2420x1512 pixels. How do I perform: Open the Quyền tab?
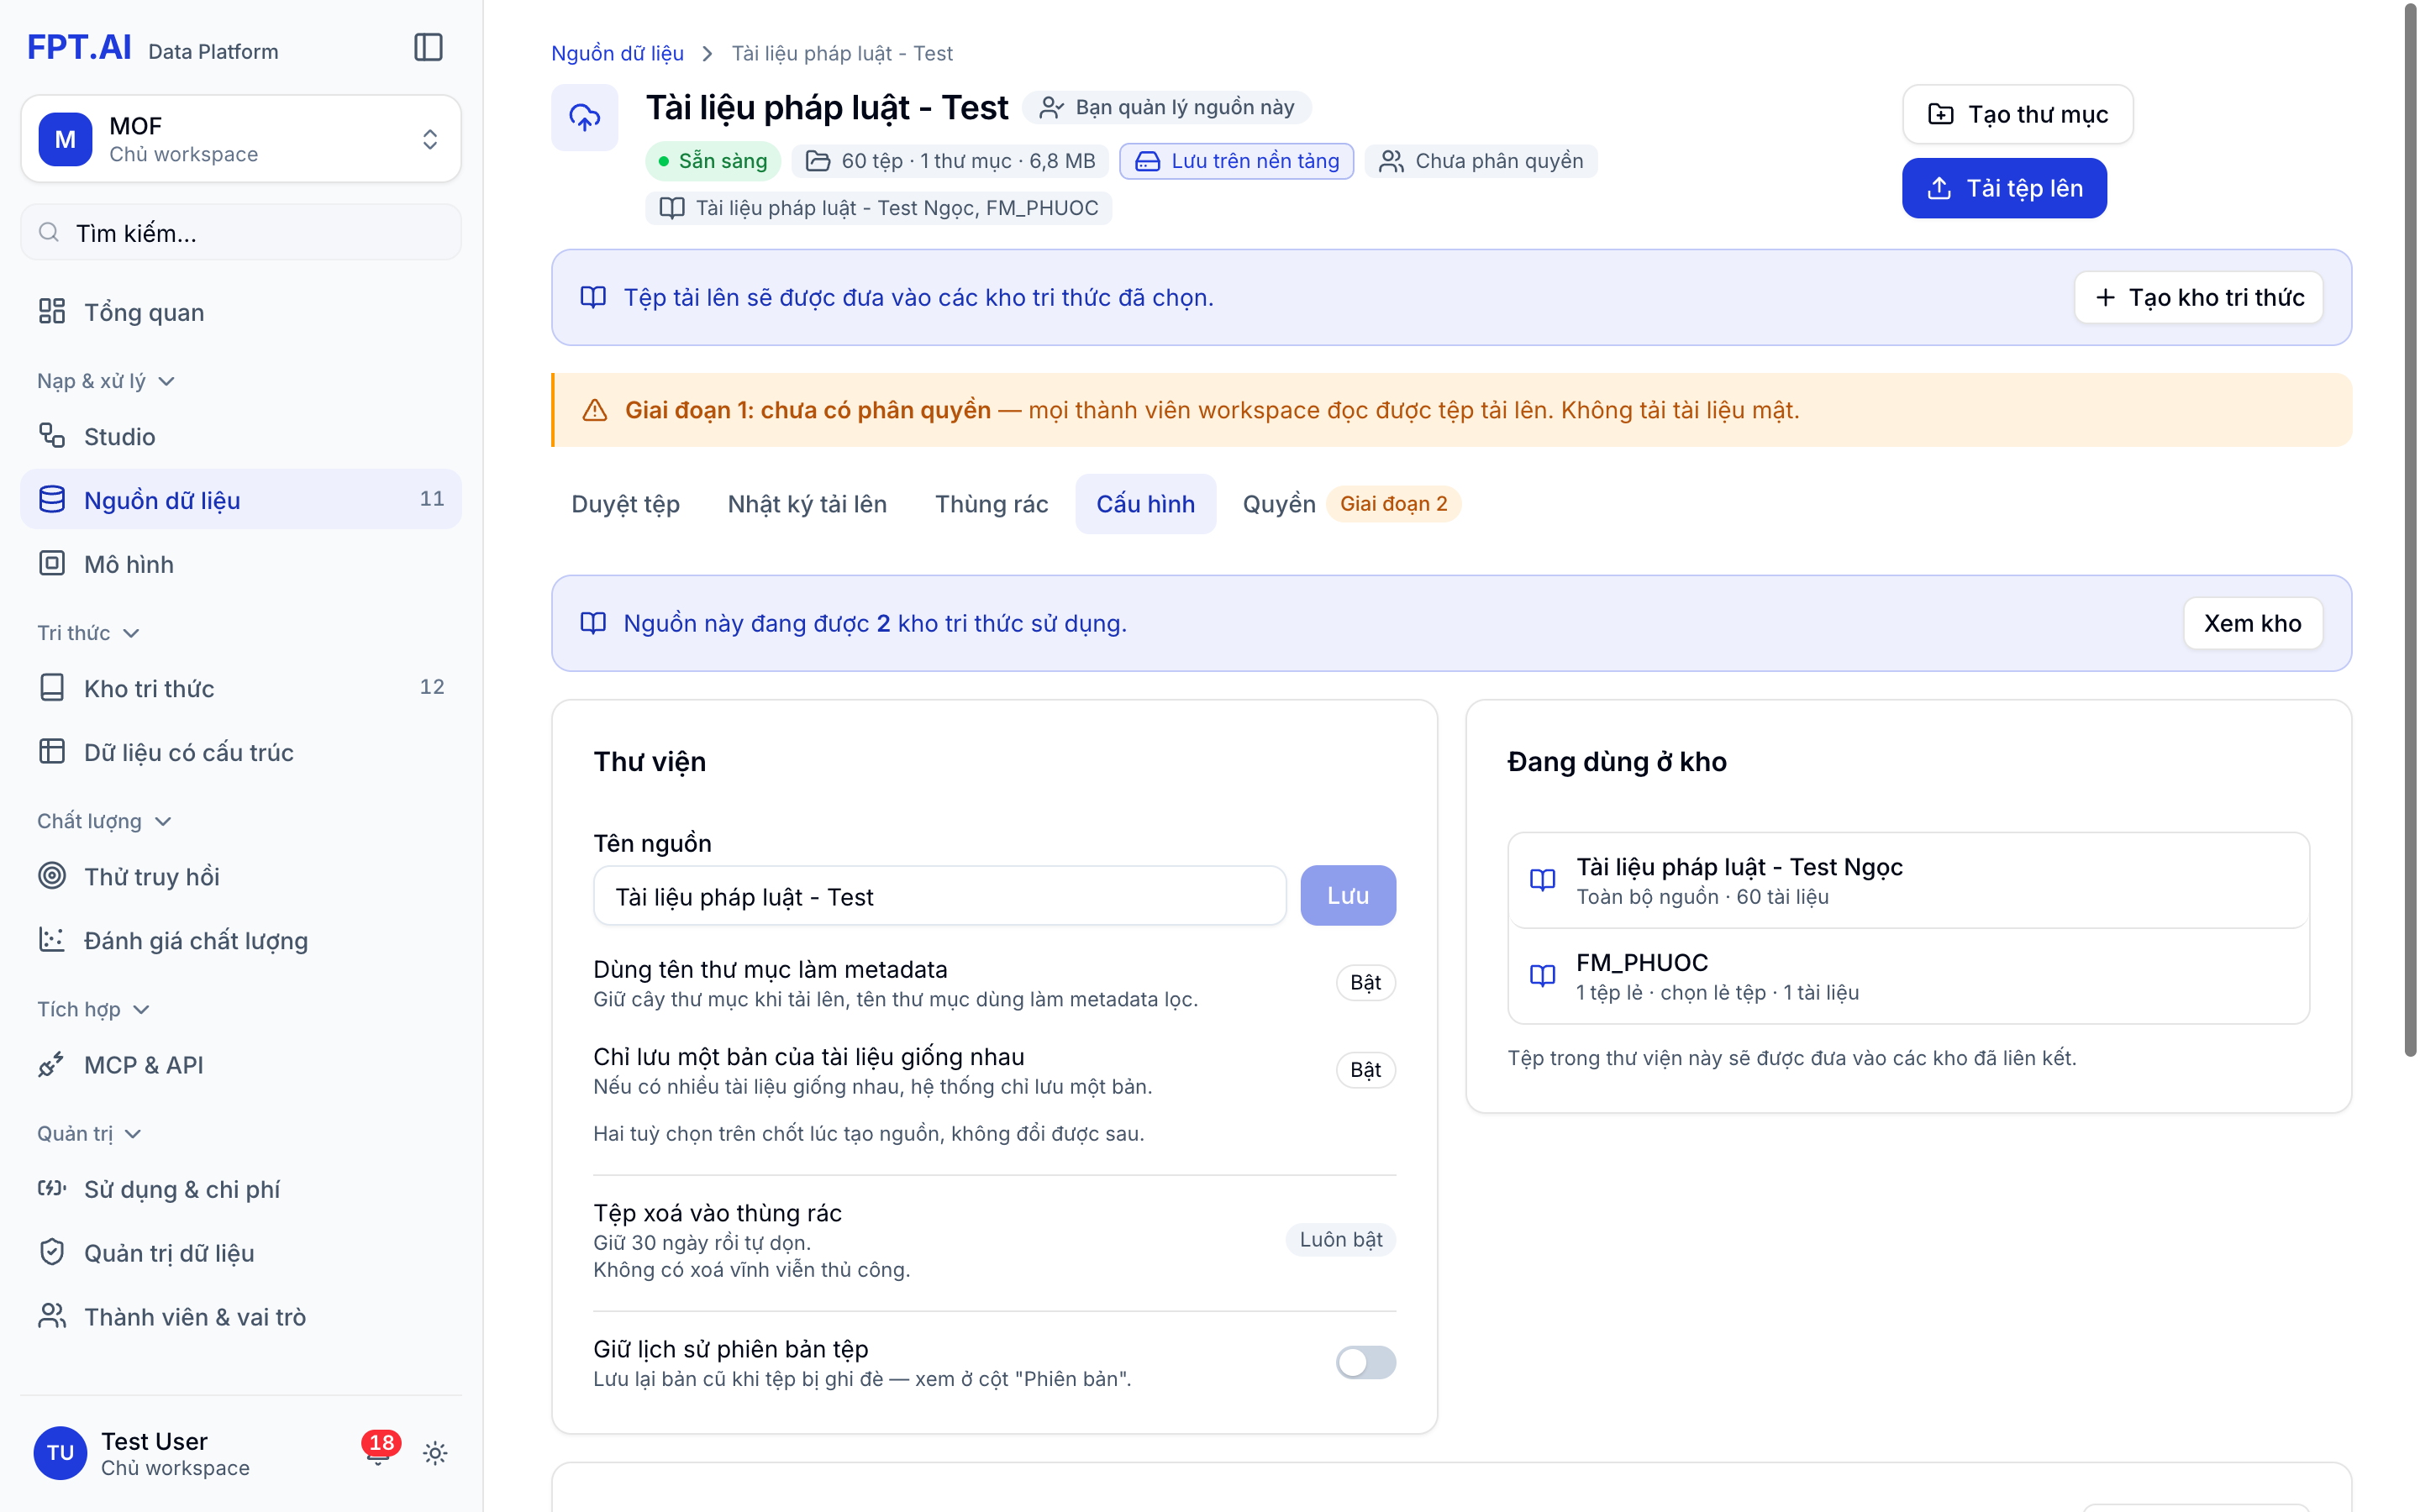1350,504
